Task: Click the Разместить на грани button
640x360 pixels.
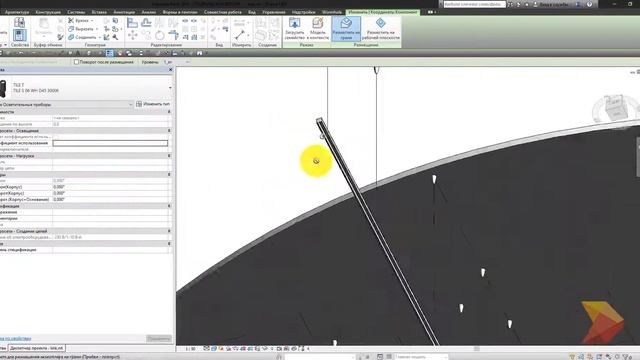Action: click(346, 29)
